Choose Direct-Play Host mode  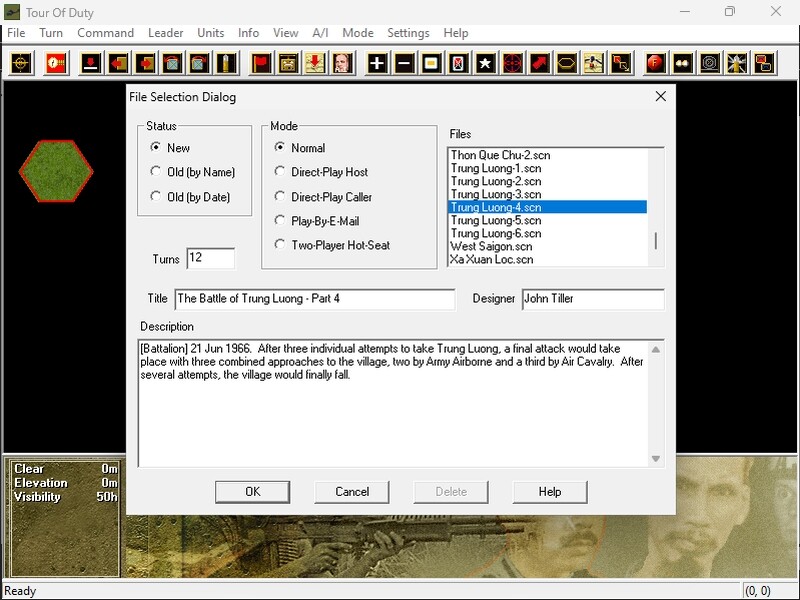(x=280, y=171)
